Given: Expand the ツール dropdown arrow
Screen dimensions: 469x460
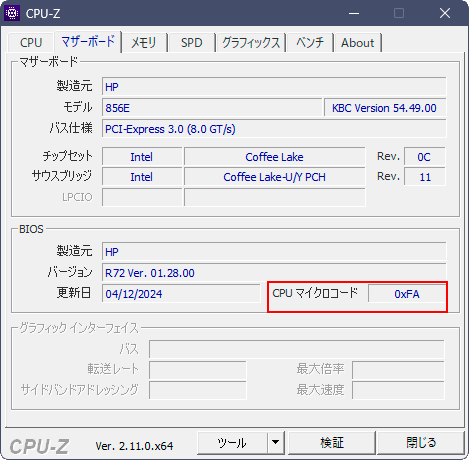Looking at the screenshot, I should click(276, 443).
